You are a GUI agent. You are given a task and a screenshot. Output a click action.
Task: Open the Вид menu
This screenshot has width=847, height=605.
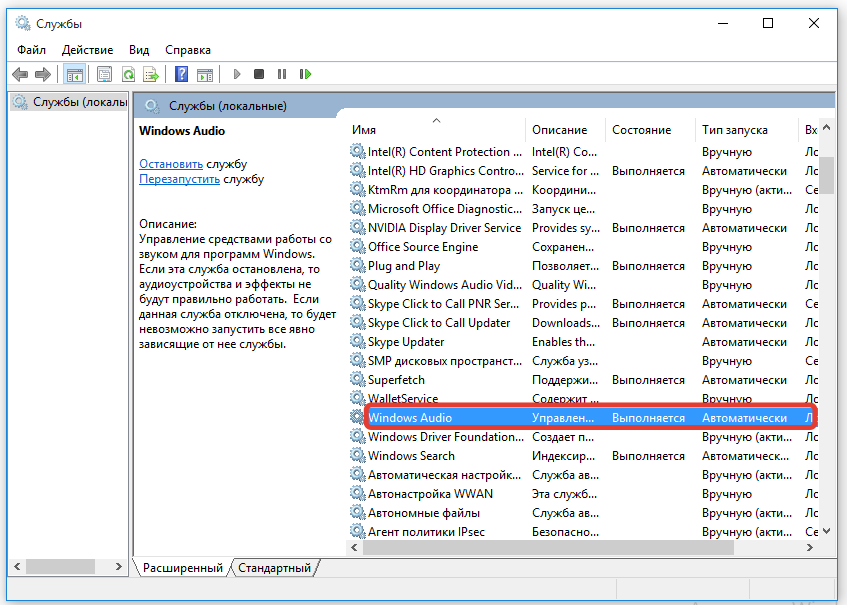(139, 49)
